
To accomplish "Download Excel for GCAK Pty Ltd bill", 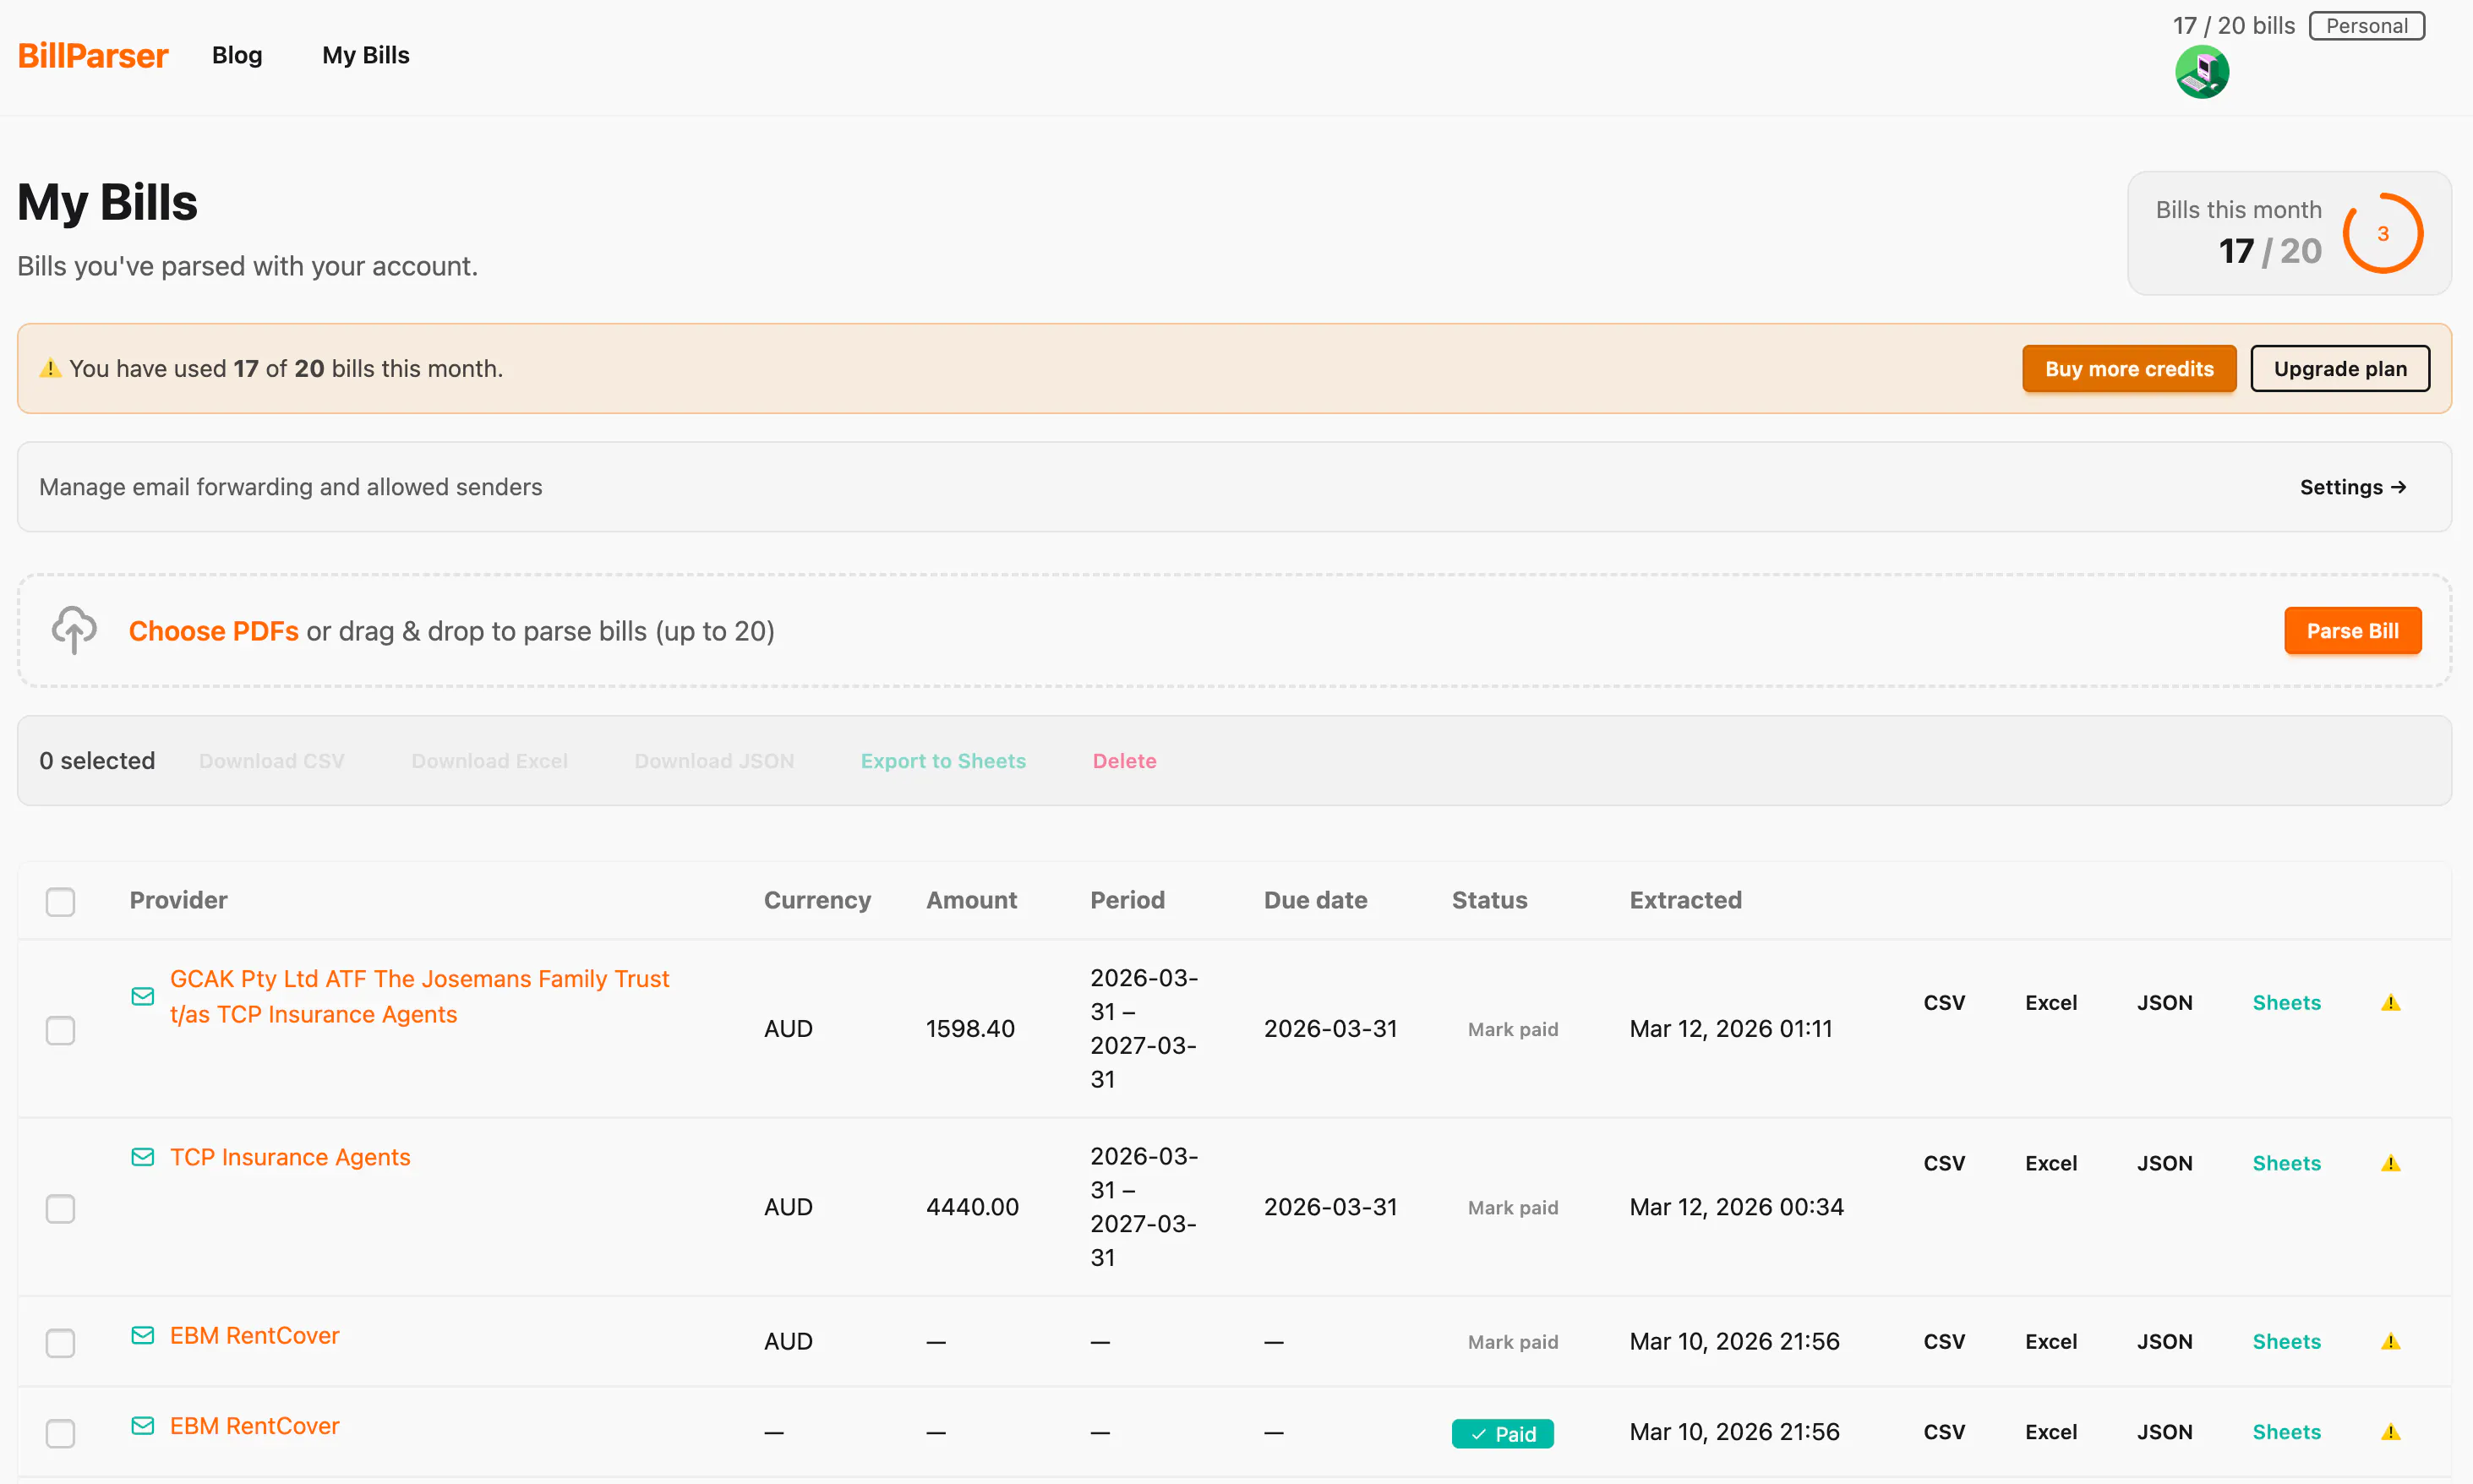I will 2050,1002.
